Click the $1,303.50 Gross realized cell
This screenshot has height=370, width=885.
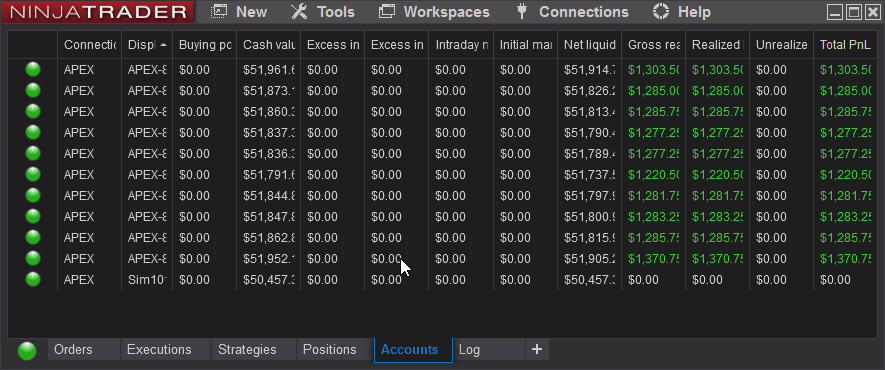(x=654, y=70)
